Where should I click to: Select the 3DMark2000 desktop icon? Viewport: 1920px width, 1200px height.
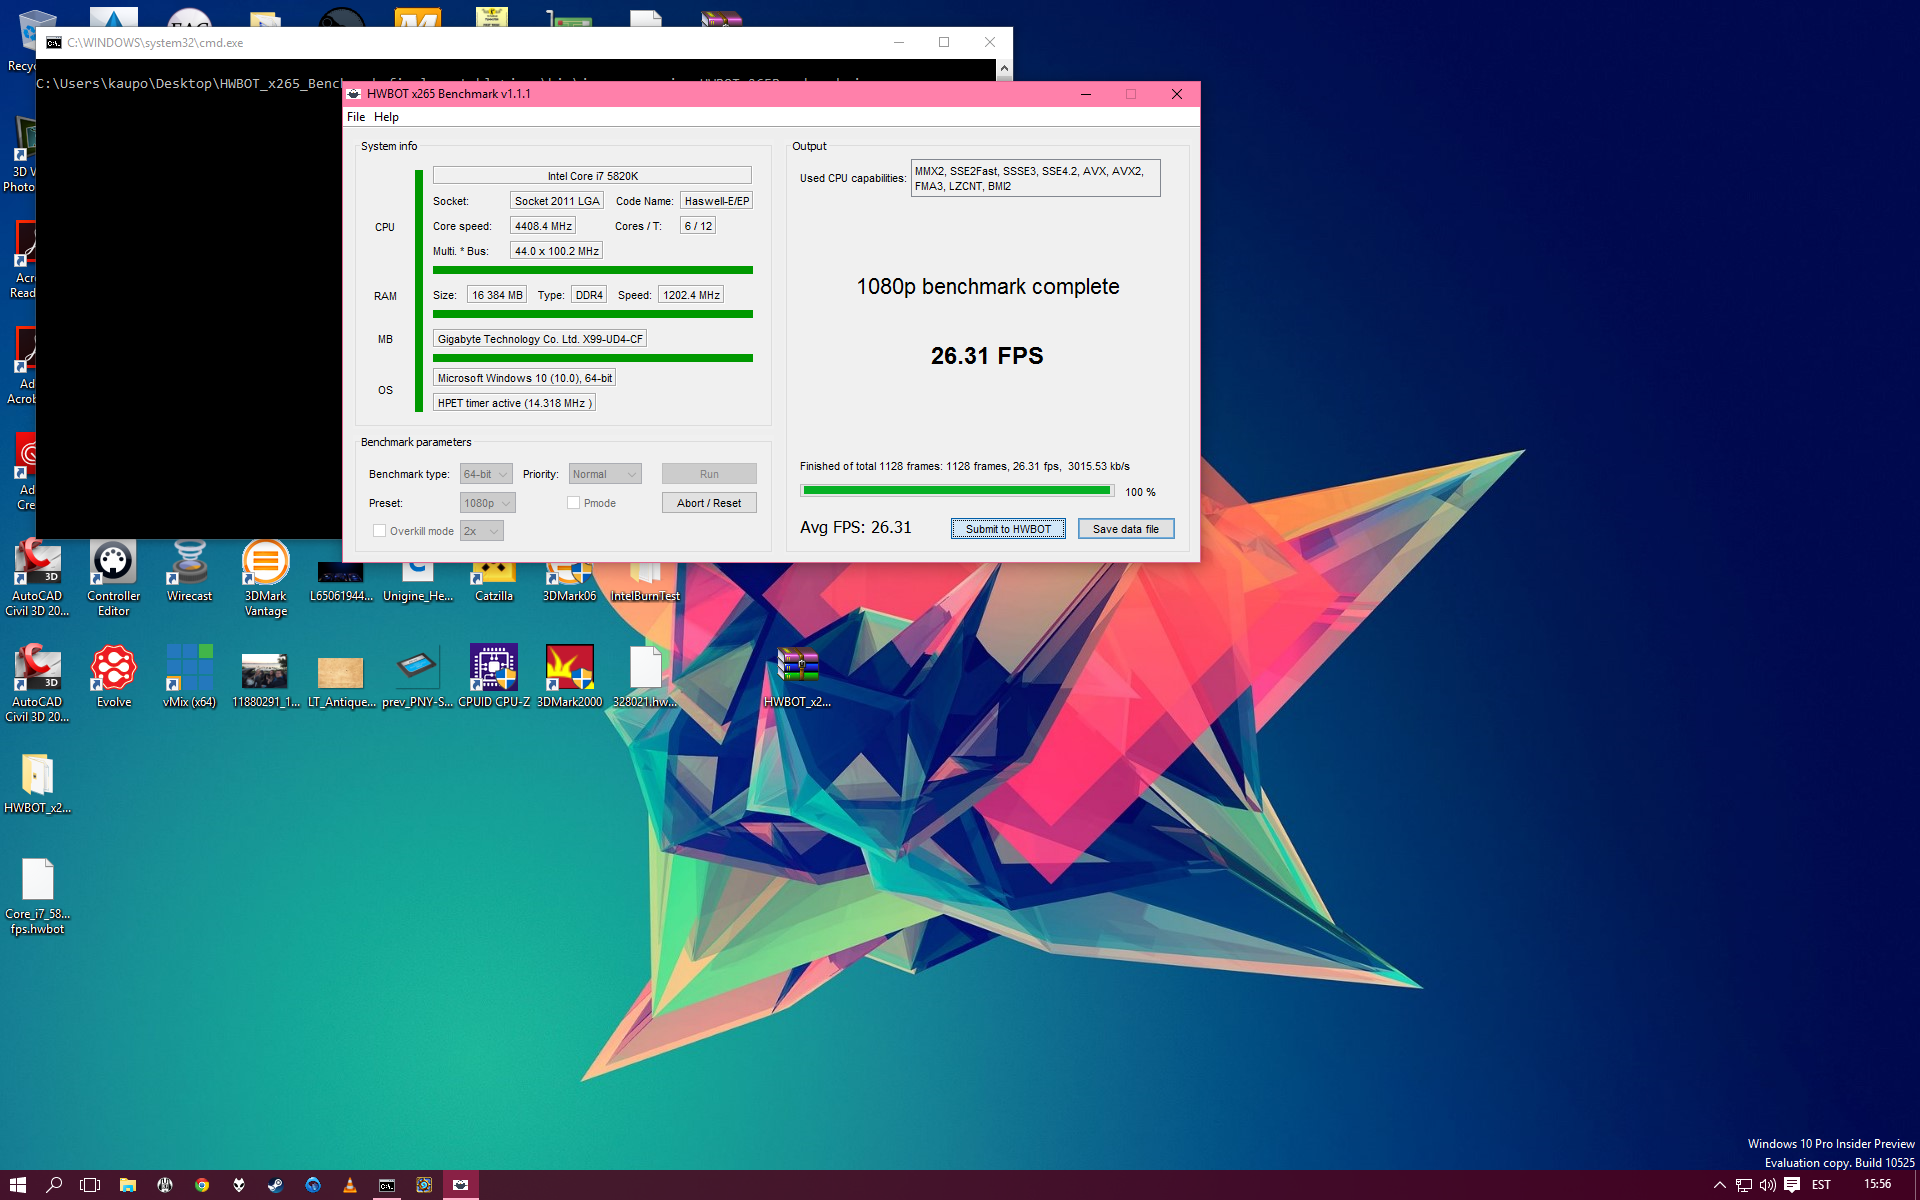pyautogui.click(x=569, y=677)
